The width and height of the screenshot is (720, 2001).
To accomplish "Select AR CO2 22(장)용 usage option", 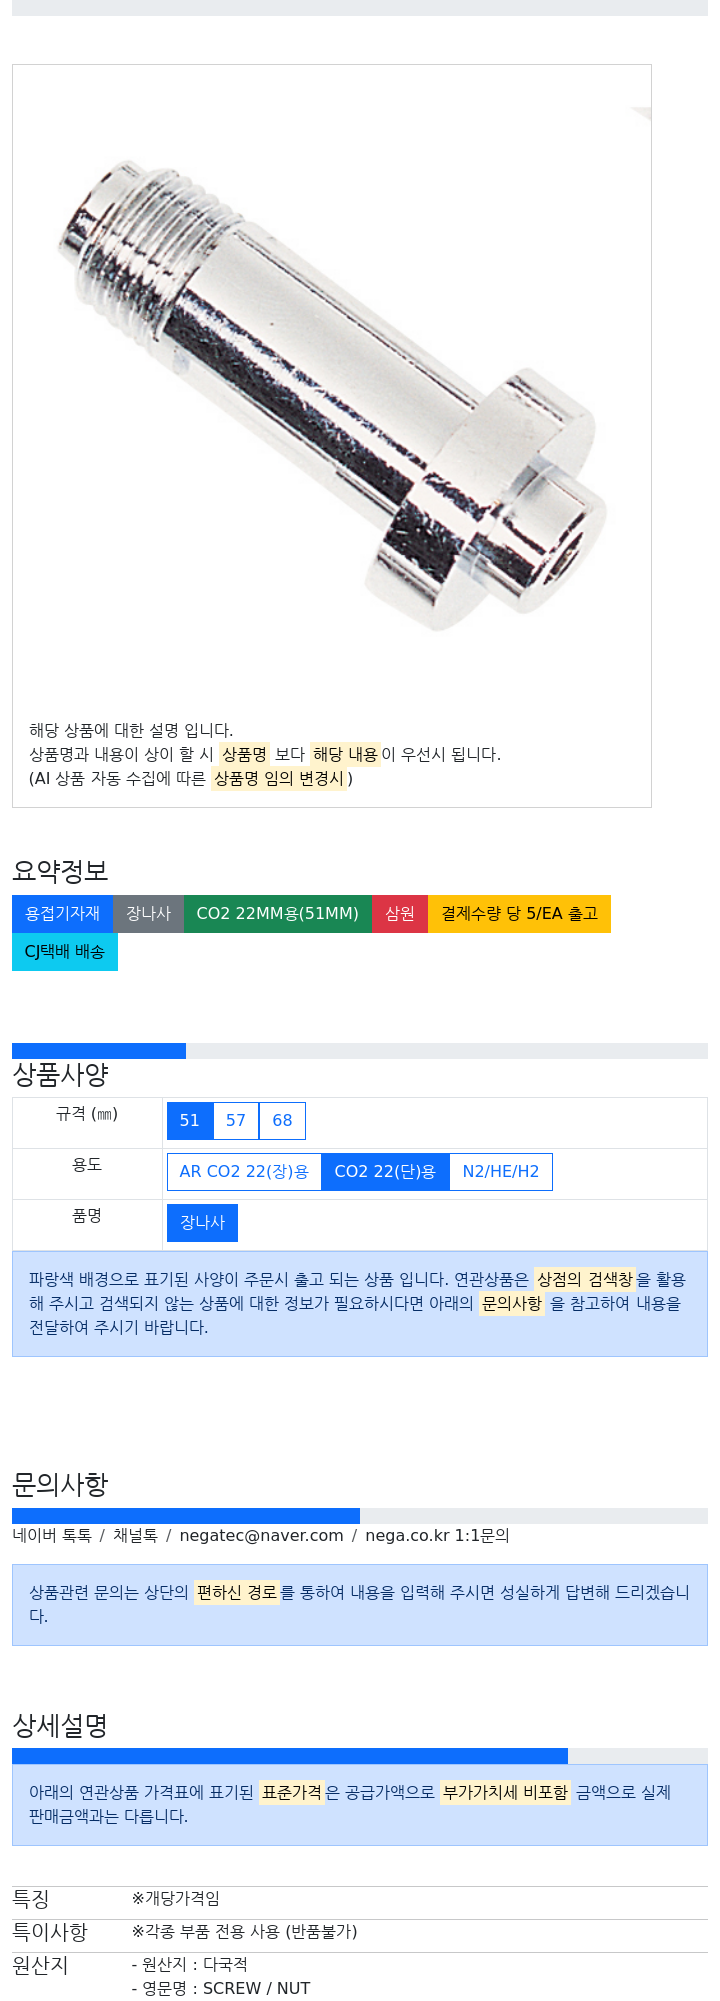I will [244, 1172].
